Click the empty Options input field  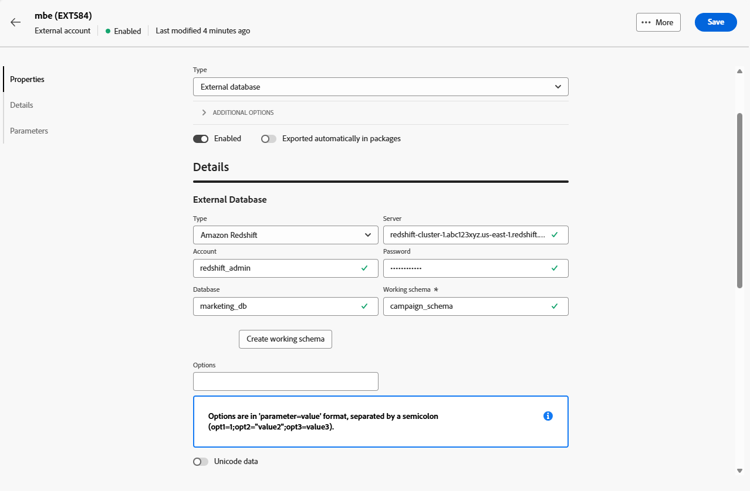tap(285, 381)
